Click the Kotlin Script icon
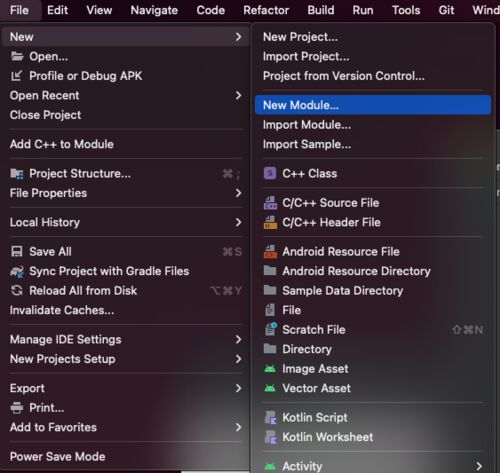 click(x=270, y=417)
